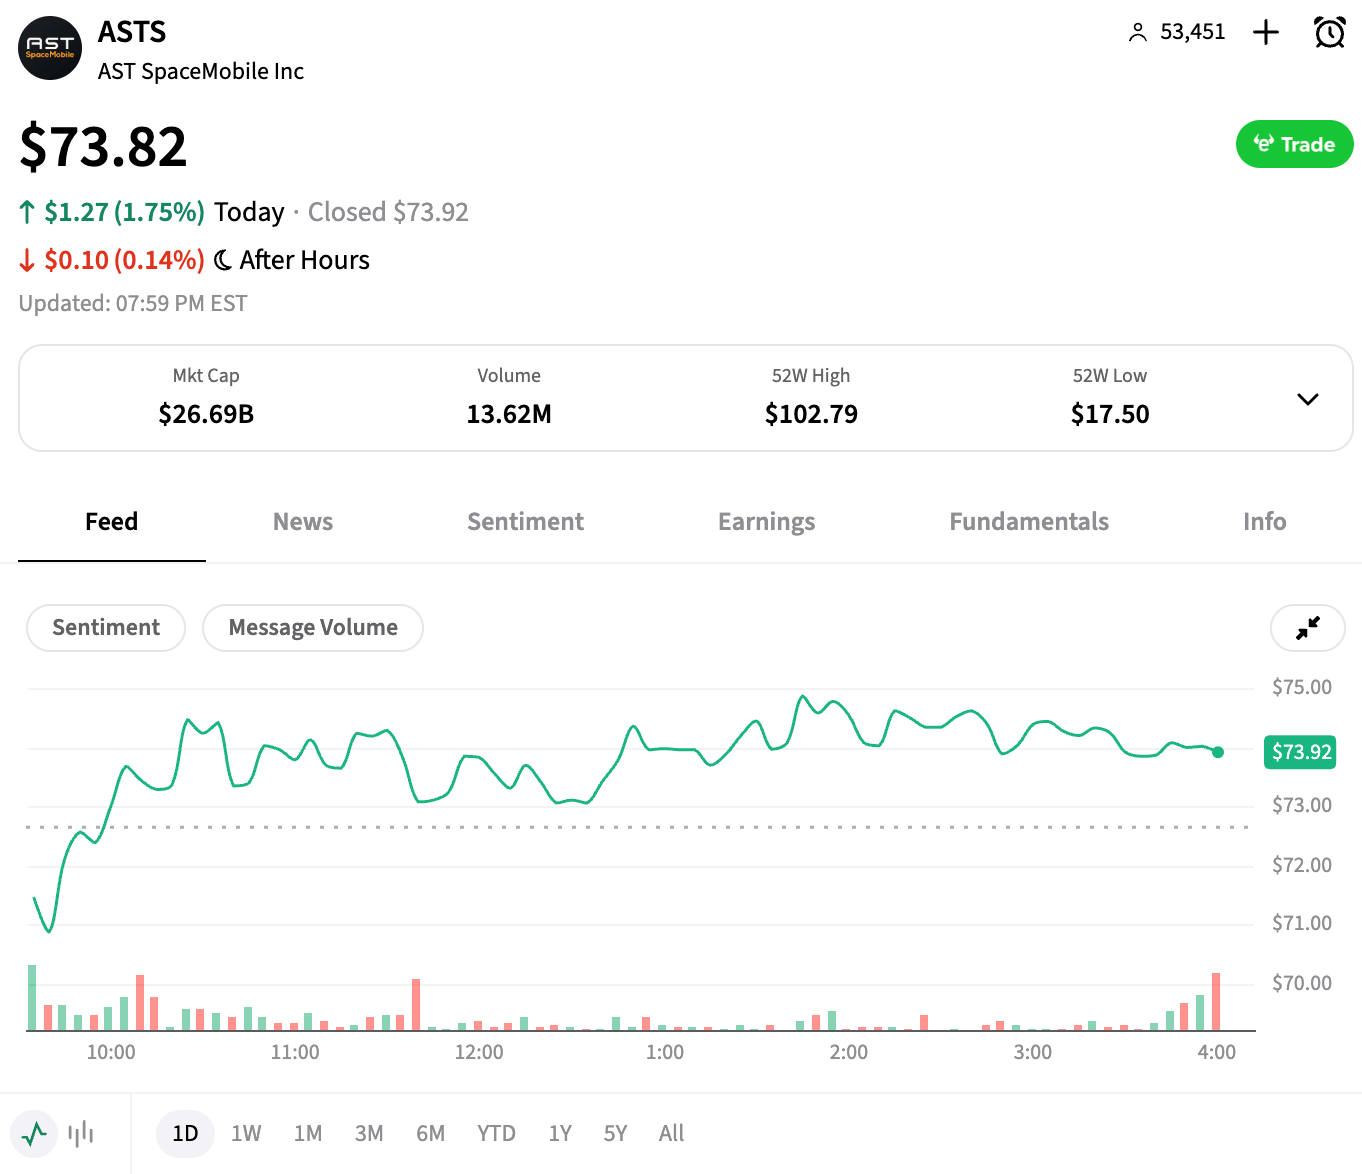Open the Fundamentals tab
Image resolution: width=1362 pixels, height=1174 pixels.
coord(1029,522)
